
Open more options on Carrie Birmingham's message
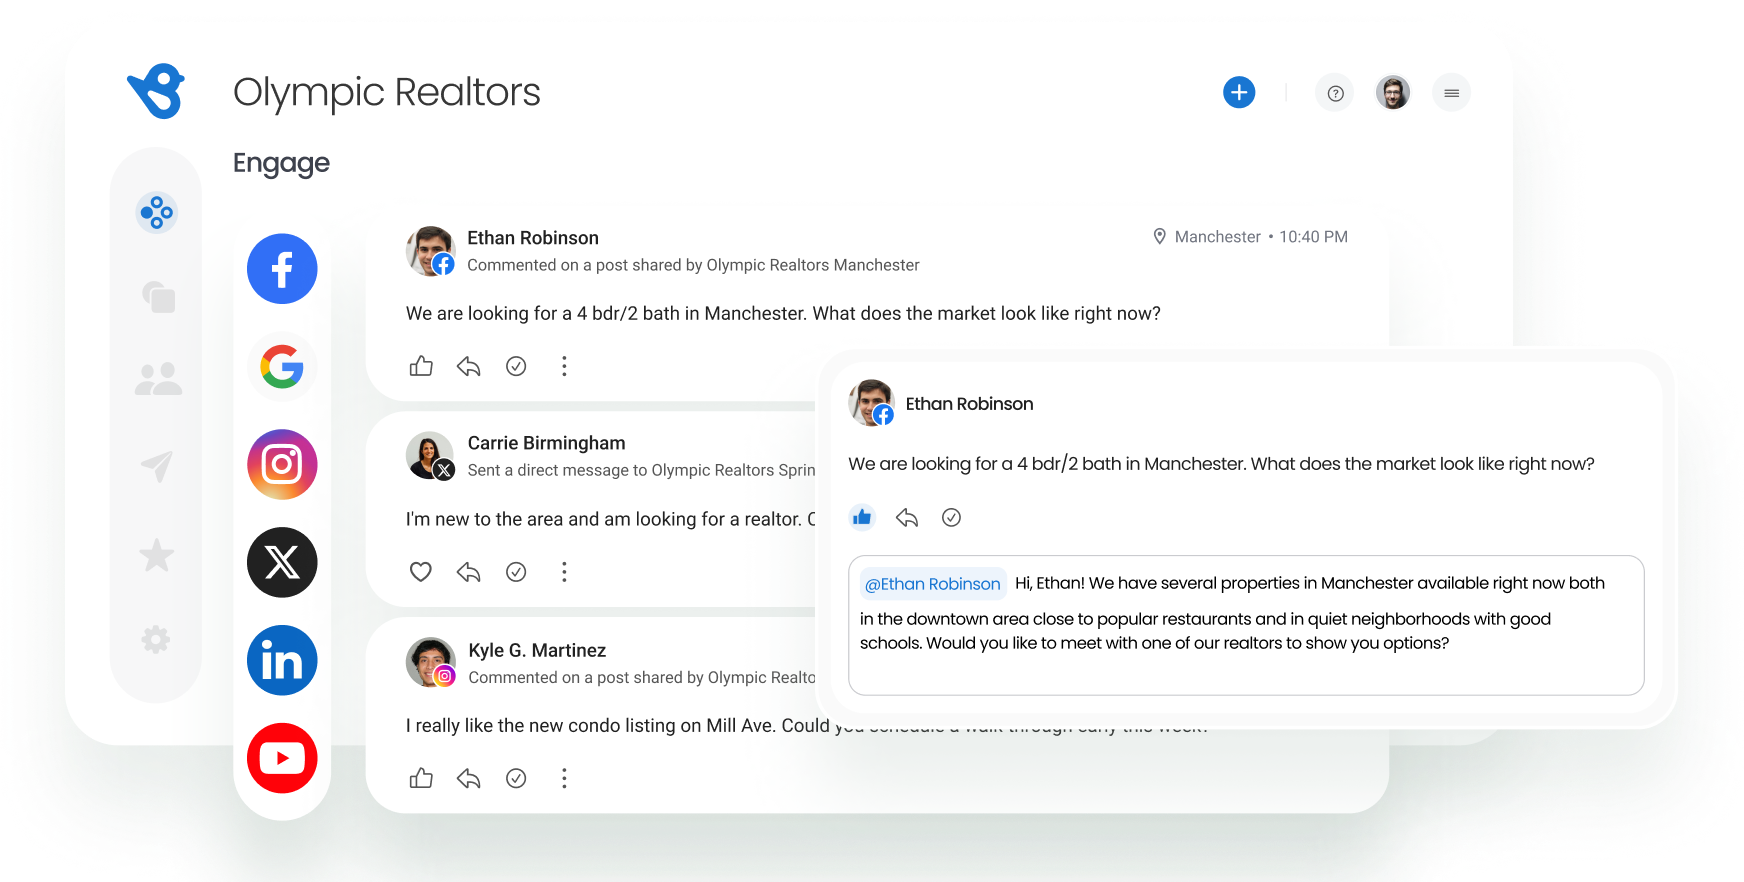click(564, 572)
